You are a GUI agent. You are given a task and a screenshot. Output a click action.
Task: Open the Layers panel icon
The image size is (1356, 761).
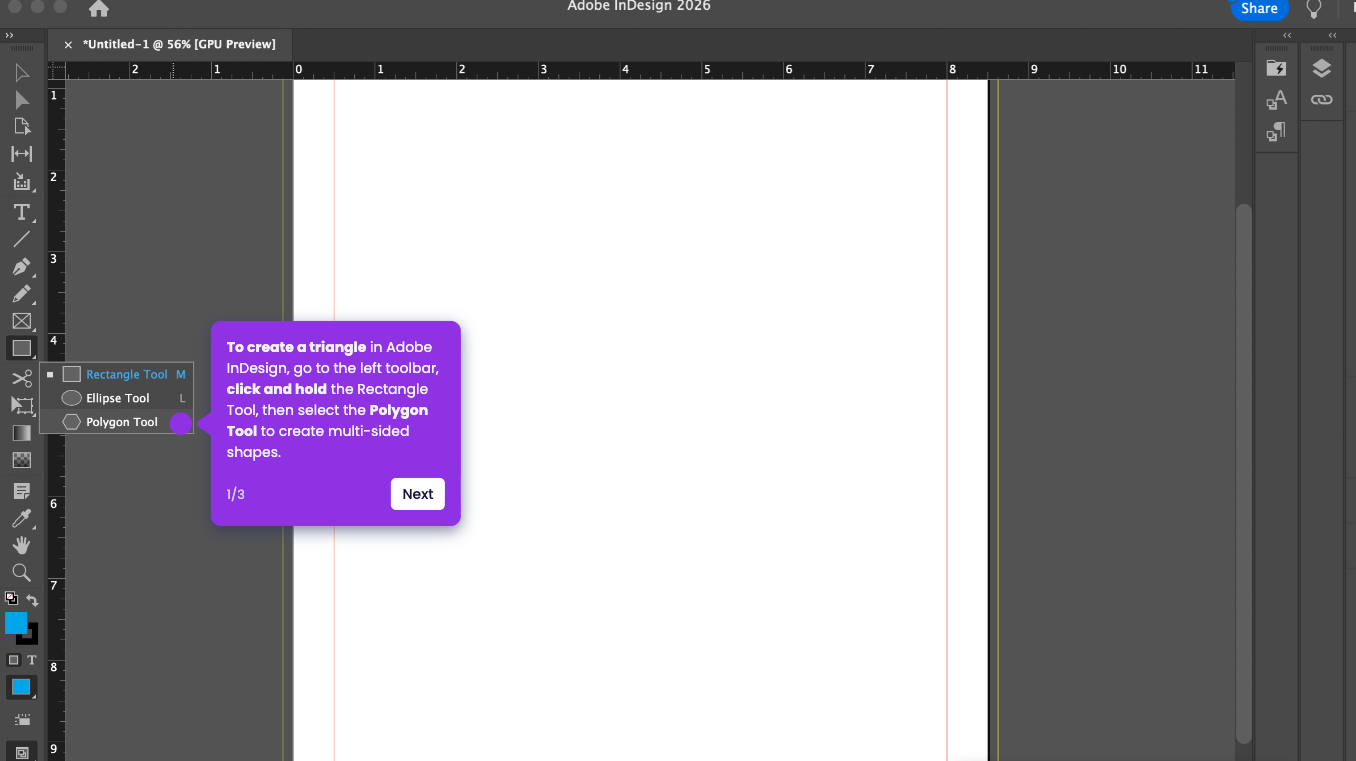tap(1322, 68)
